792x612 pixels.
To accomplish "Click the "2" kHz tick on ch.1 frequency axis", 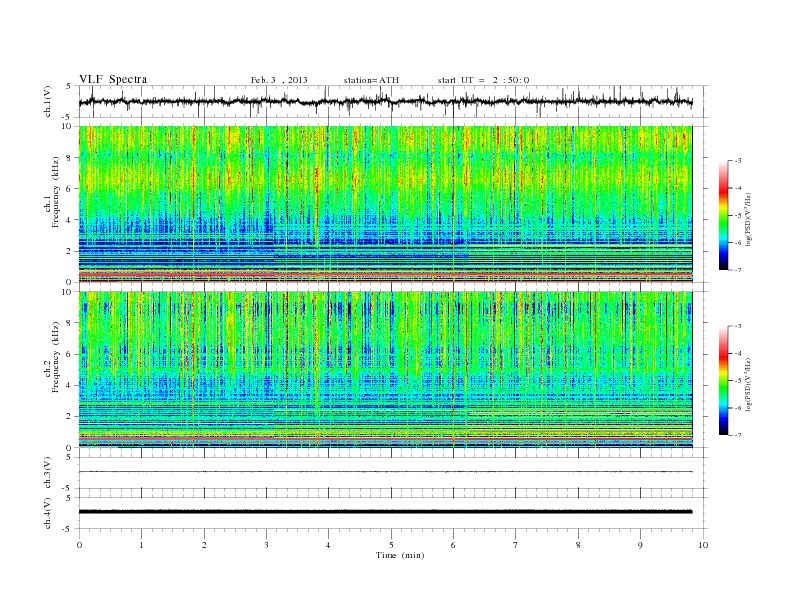I will (x=70, y=251).
